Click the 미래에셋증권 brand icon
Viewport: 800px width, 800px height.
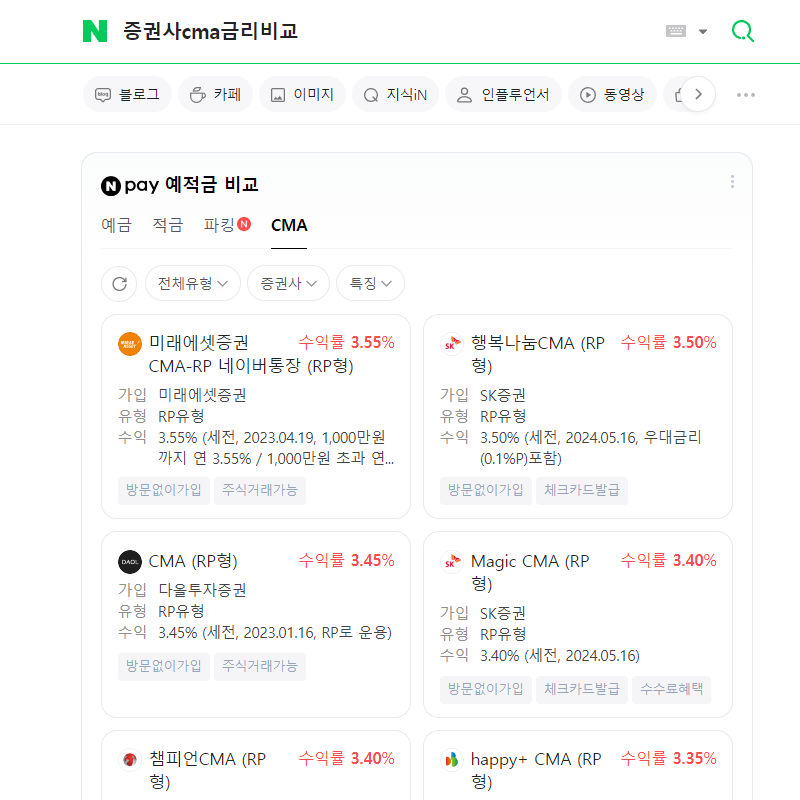tap(128, 342)
